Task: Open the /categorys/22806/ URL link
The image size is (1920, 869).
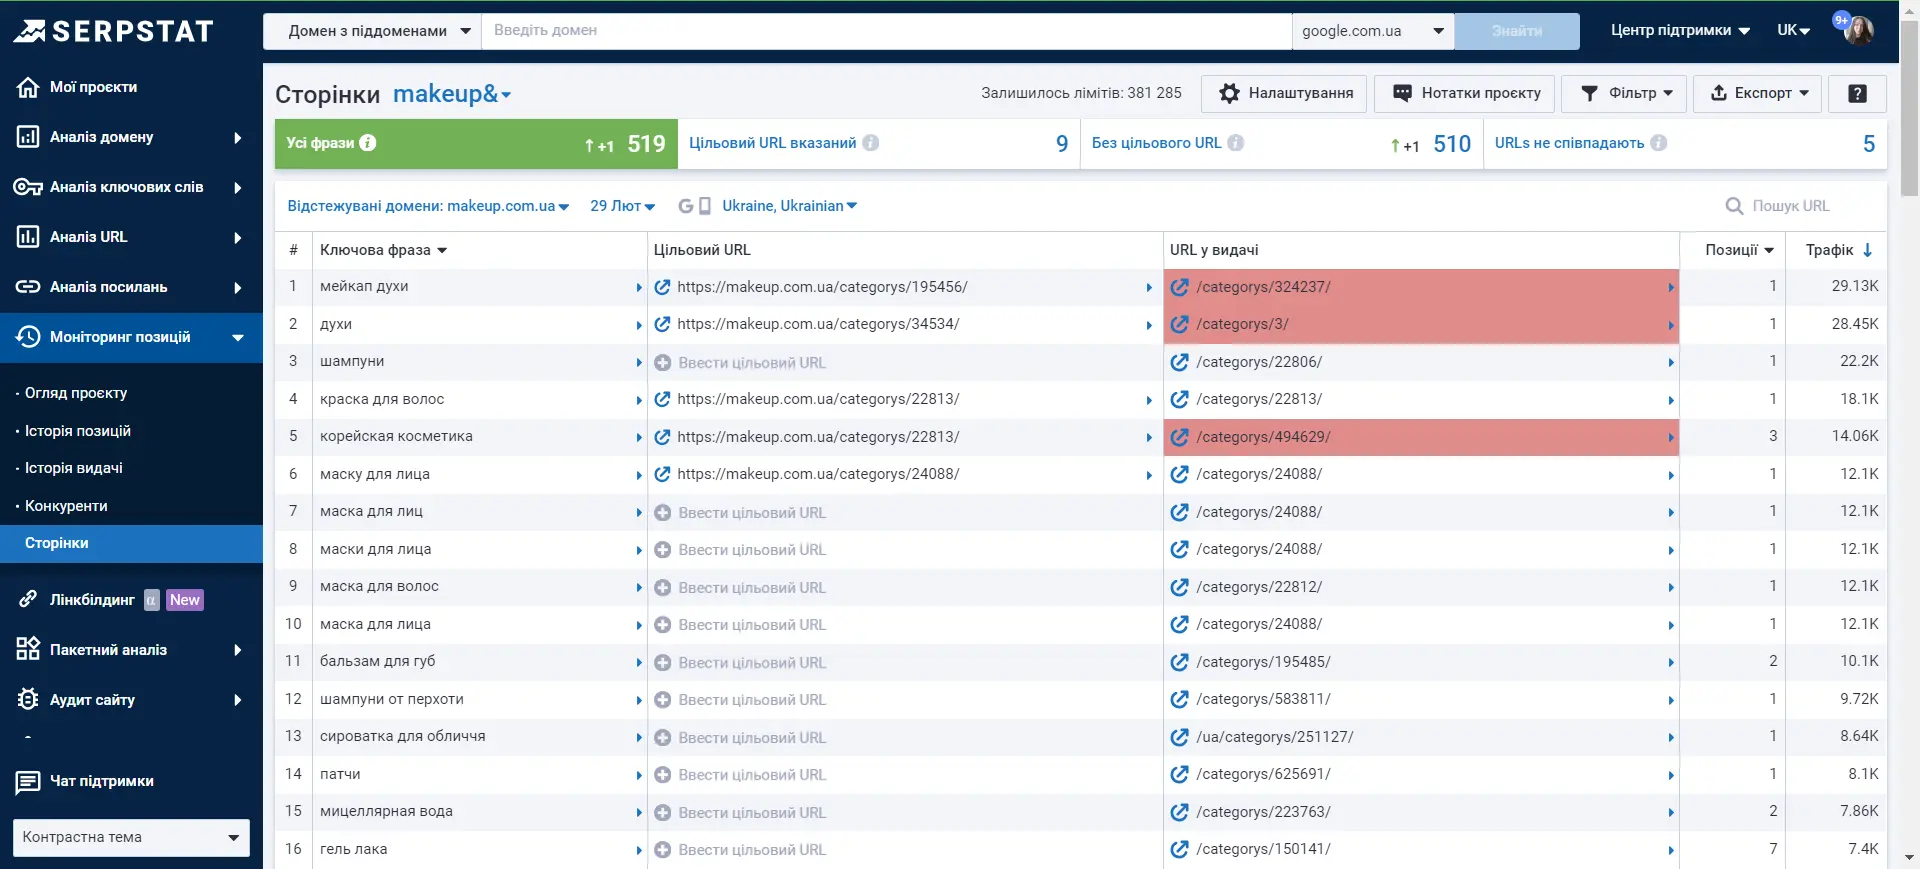Action: 1259,362
